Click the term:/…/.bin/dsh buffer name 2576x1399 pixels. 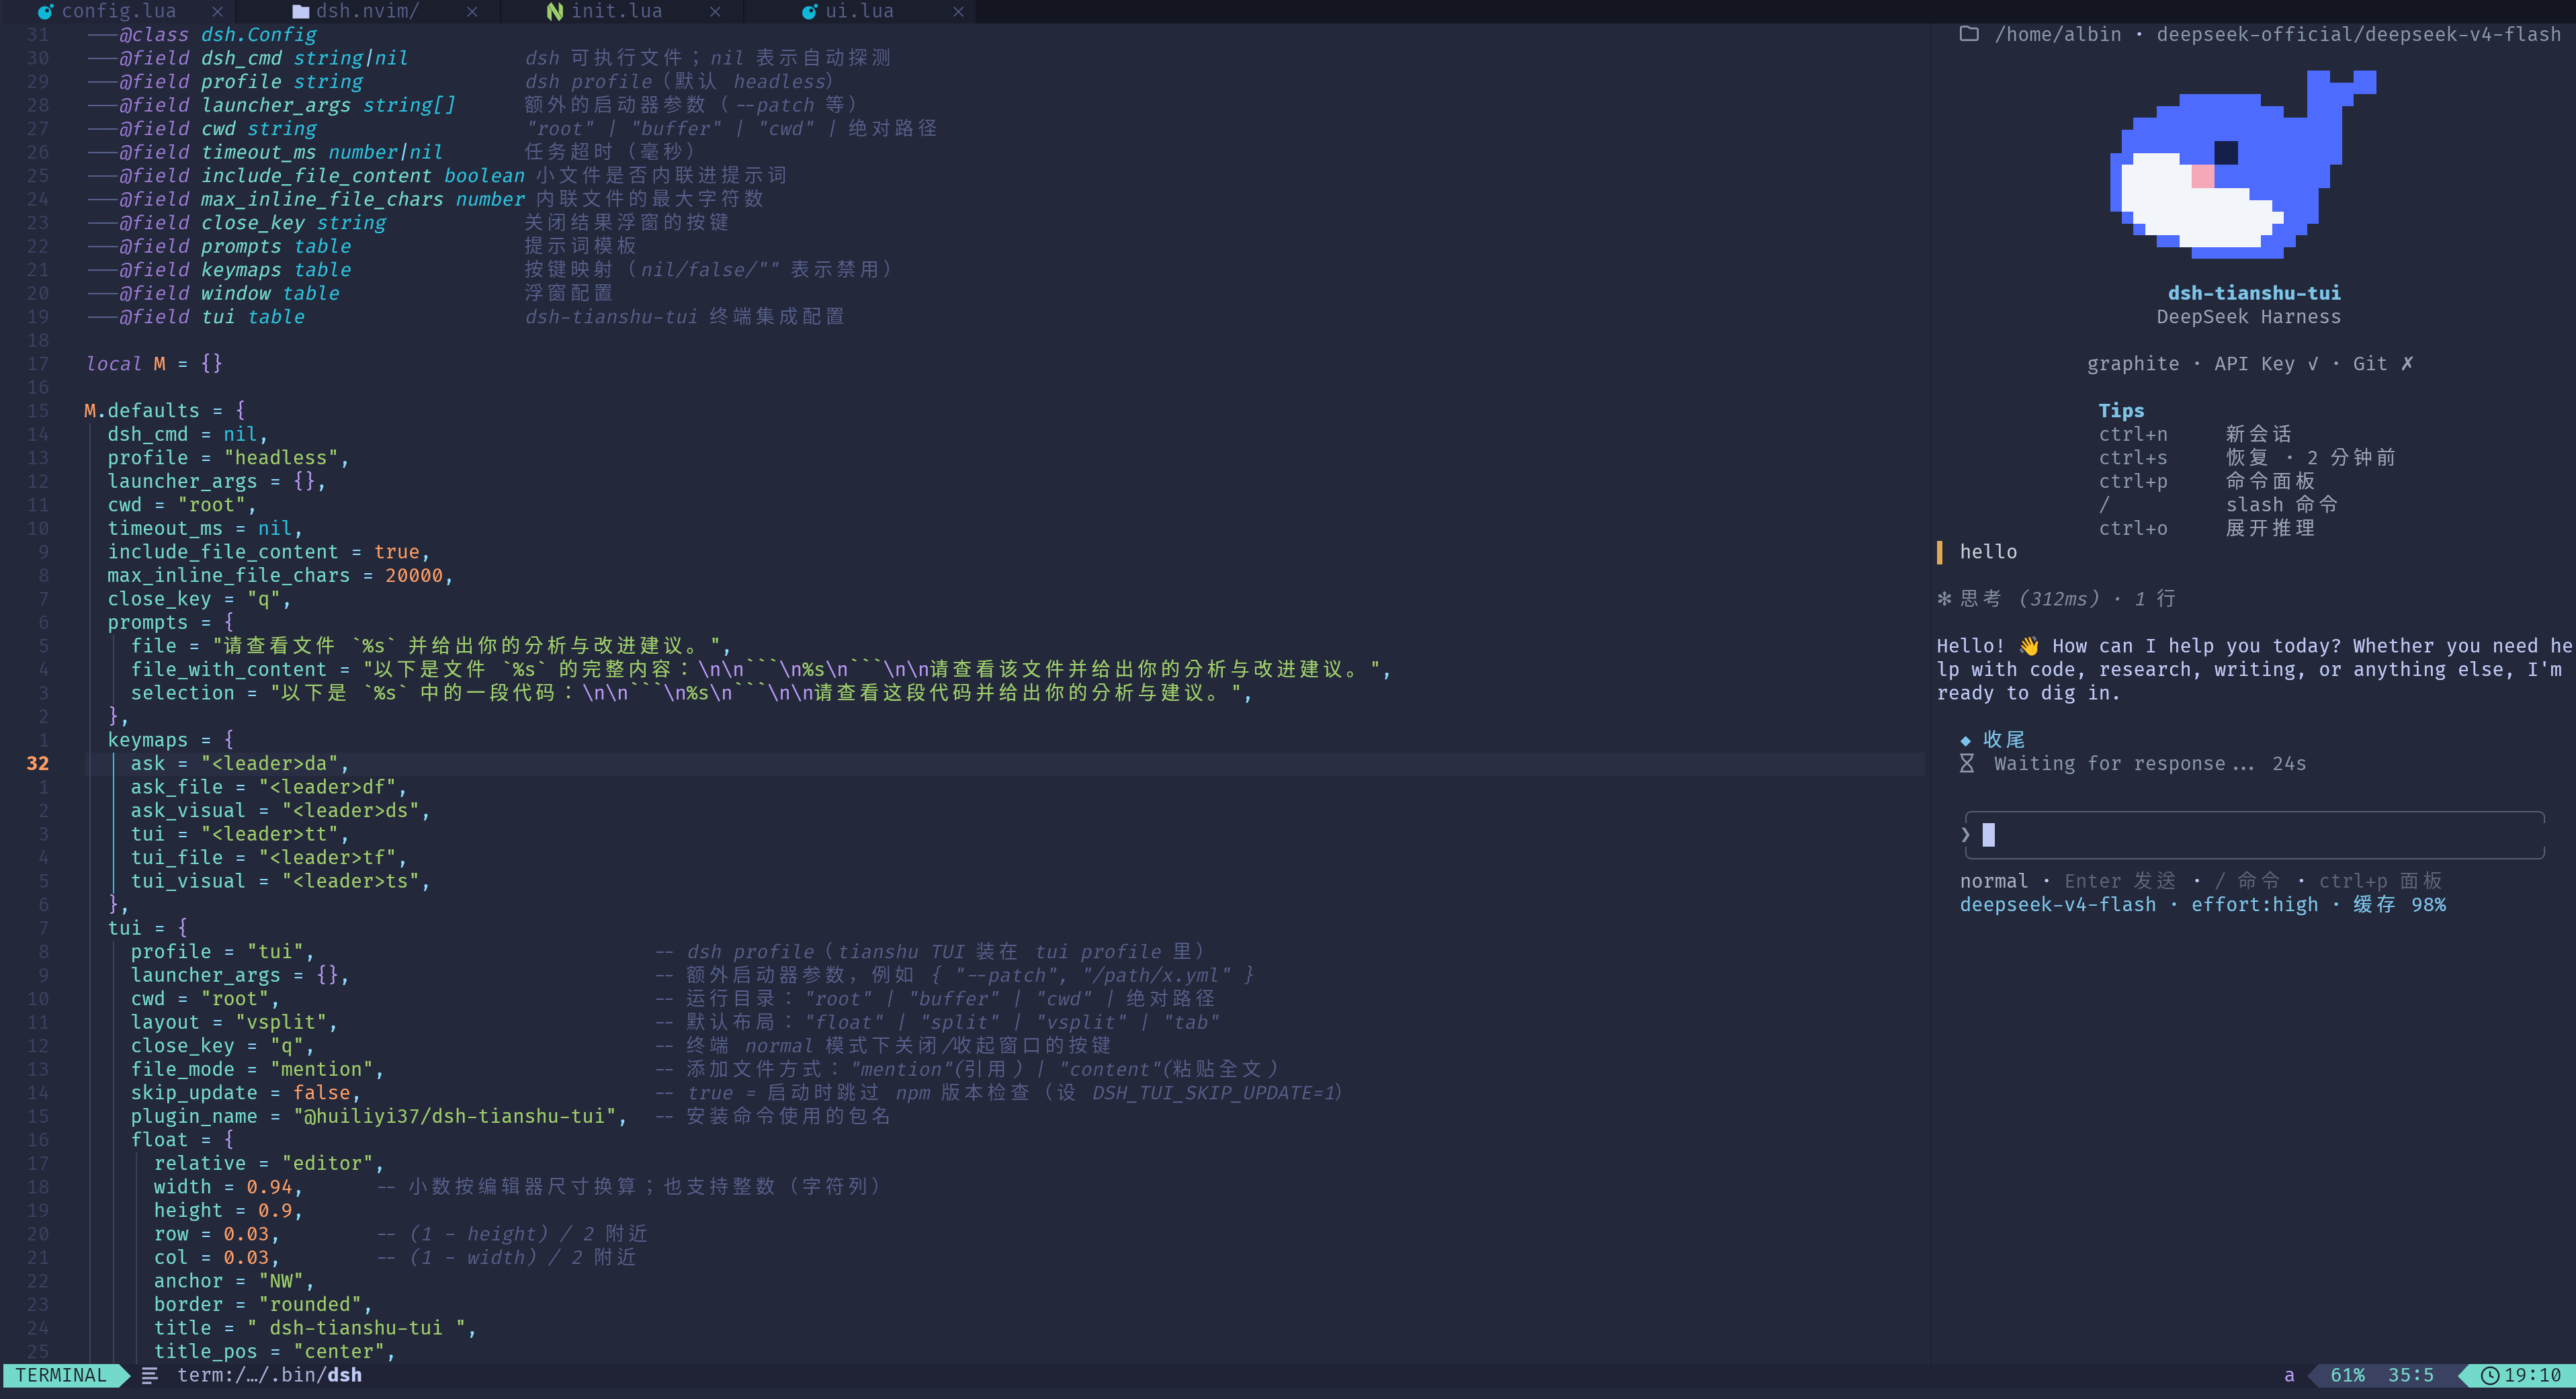(270, 1376)
